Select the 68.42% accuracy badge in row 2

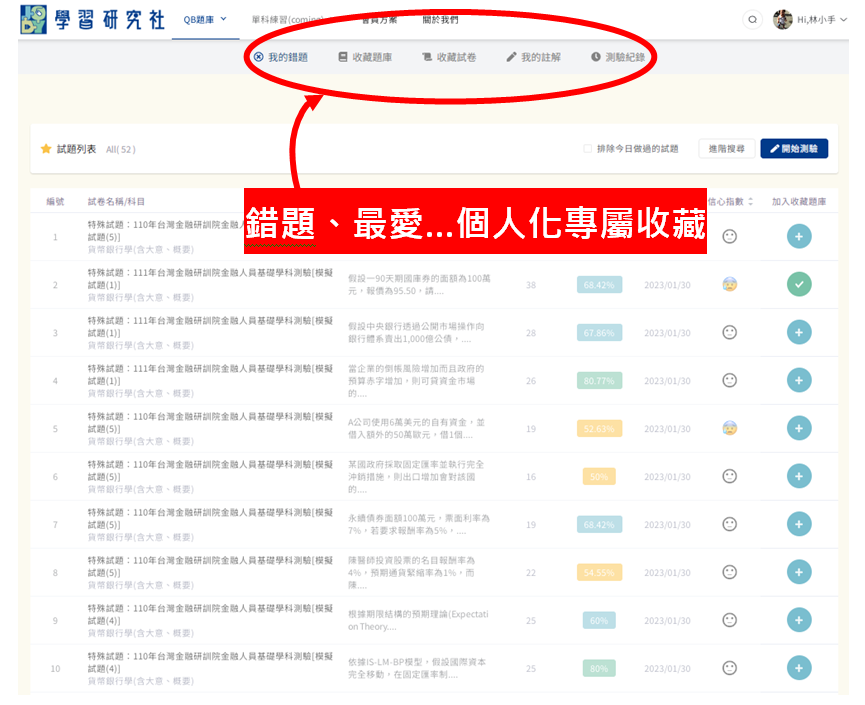pyautogui.click(x=599, y=285)
